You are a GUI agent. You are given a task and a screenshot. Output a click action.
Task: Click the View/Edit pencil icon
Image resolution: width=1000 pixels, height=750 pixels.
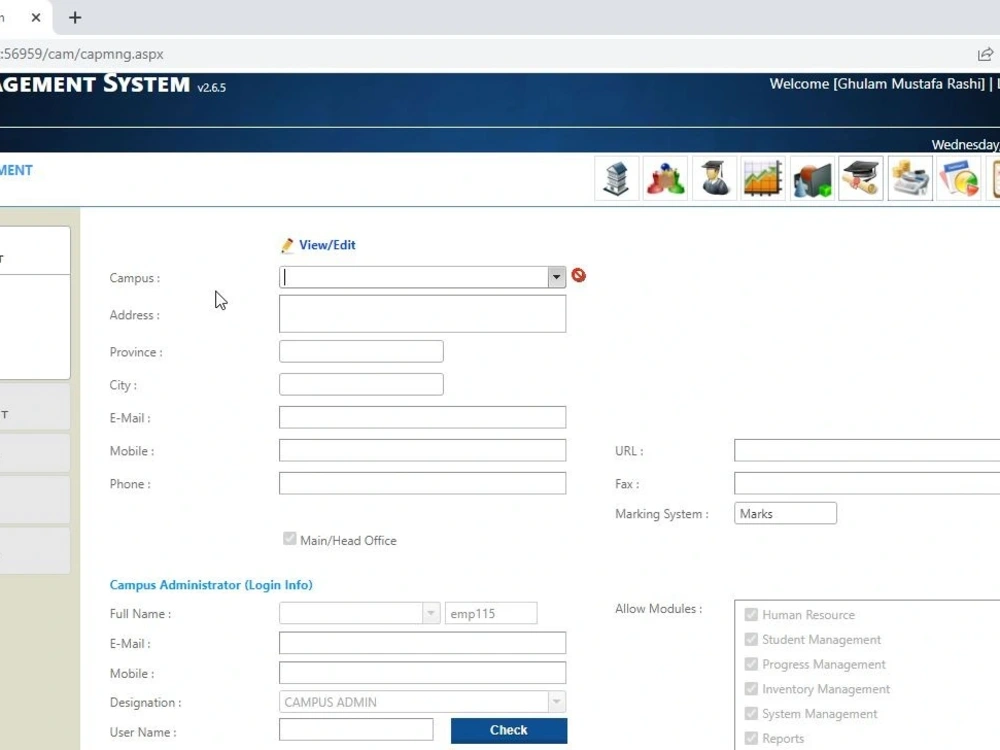(287, 246)
